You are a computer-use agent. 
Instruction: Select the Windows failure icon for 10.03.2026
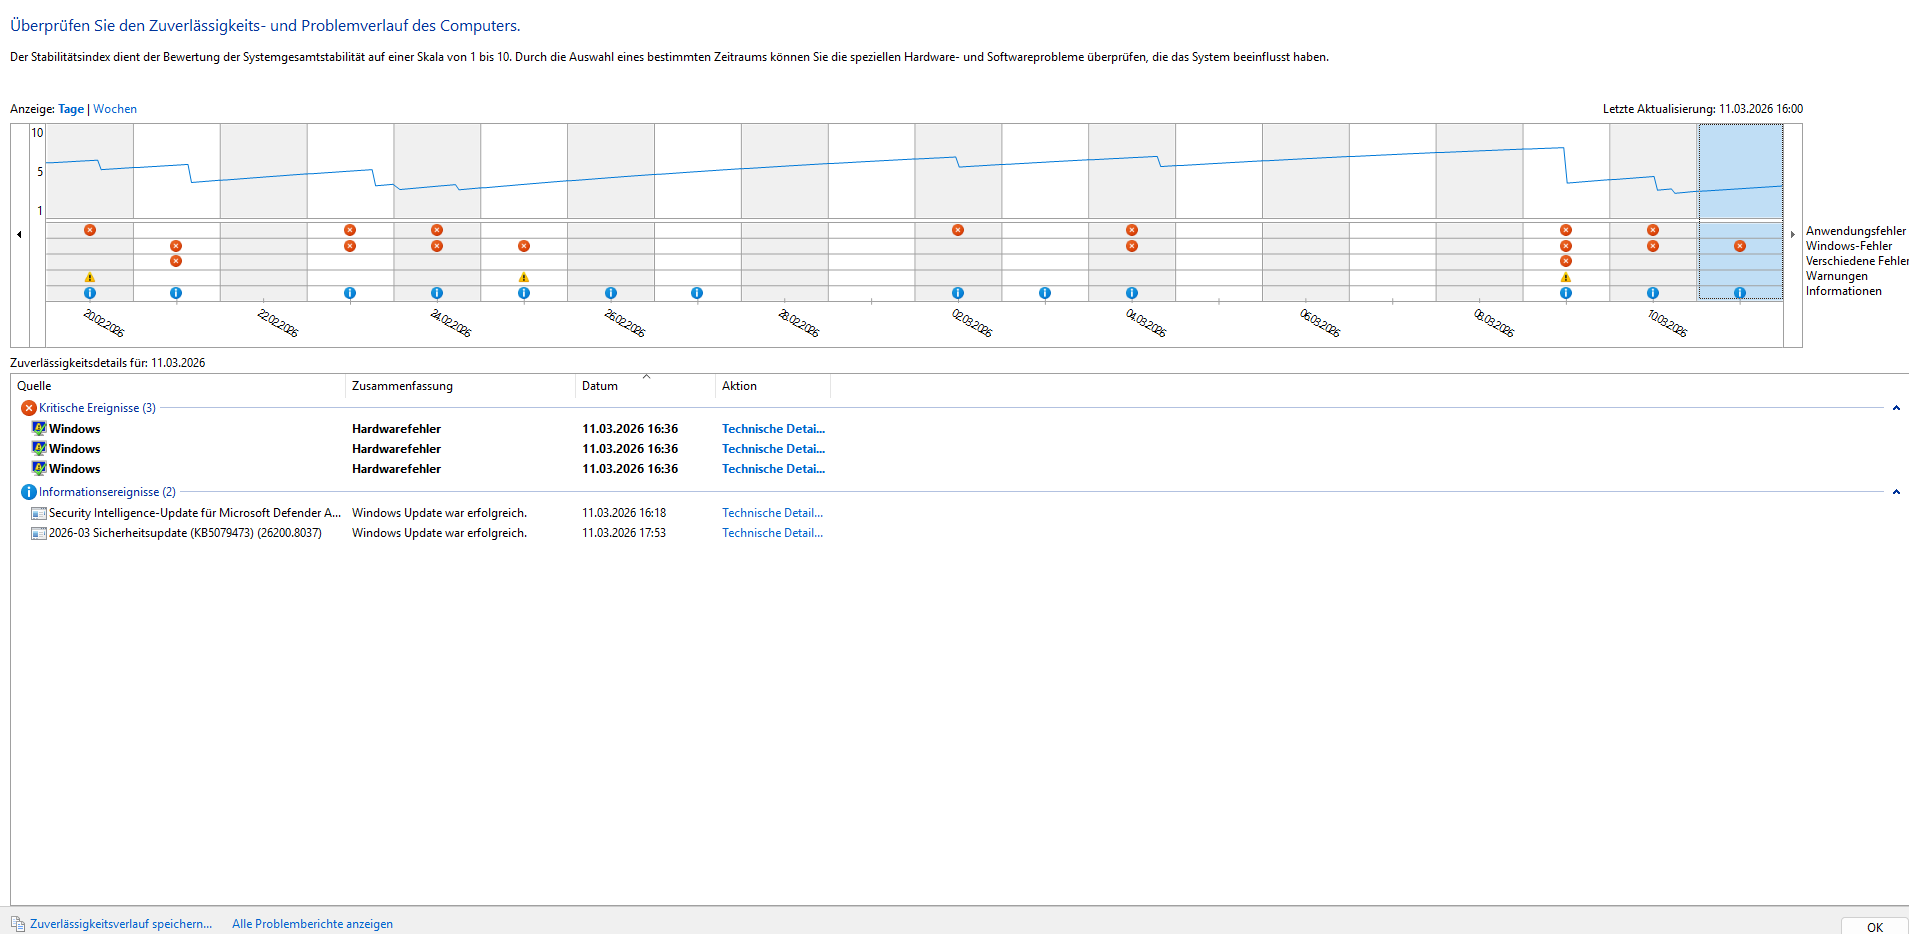pyautogui.click(x=1653, y=246)
